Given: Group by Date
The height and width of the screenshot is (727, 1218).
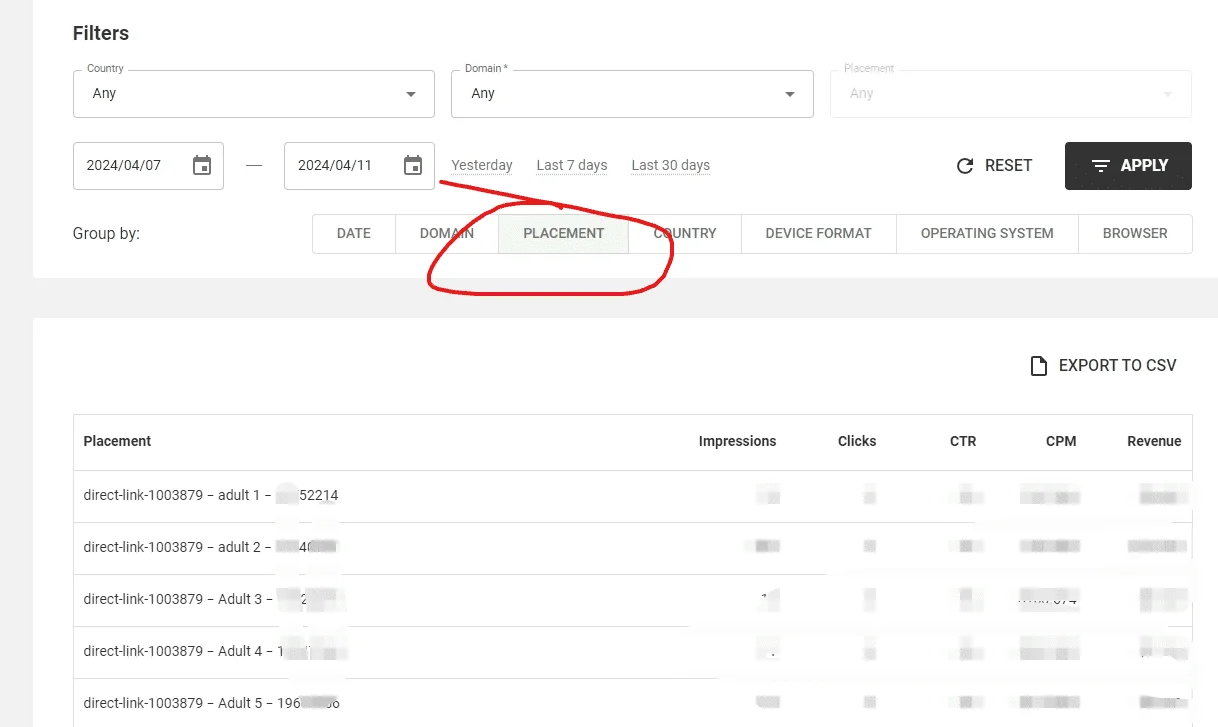Looking at the screenshot, I should click(x=354, y=234).
